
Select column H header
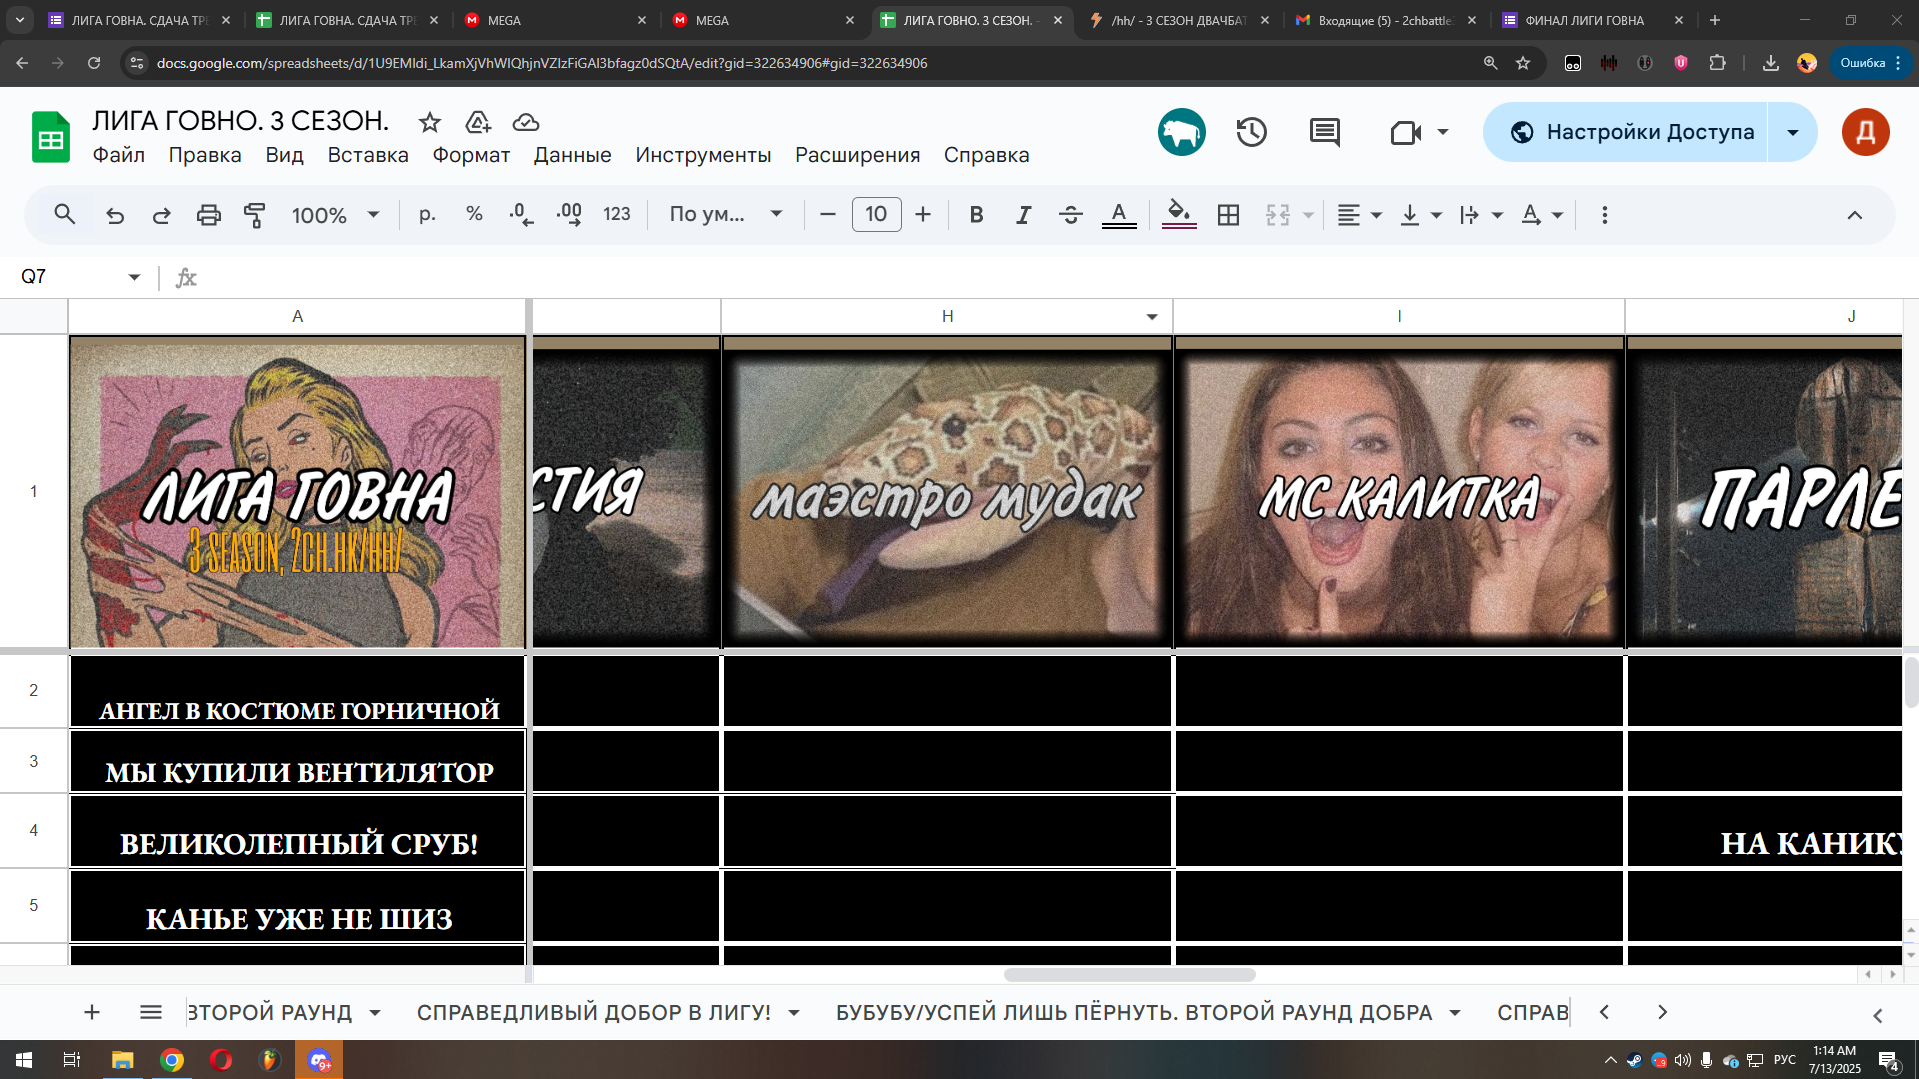(947, 316)
